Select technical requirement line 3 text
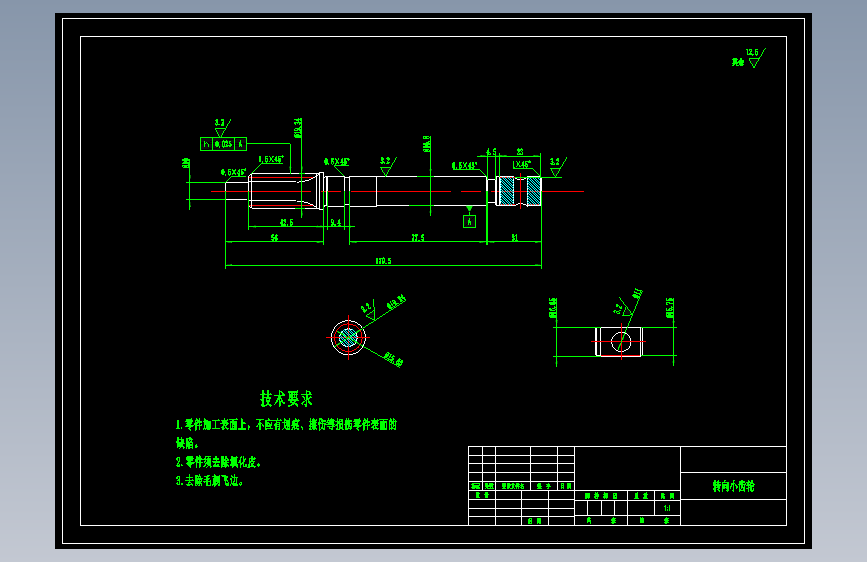This screenshot has height=562, width=867. tap(210, 481)
